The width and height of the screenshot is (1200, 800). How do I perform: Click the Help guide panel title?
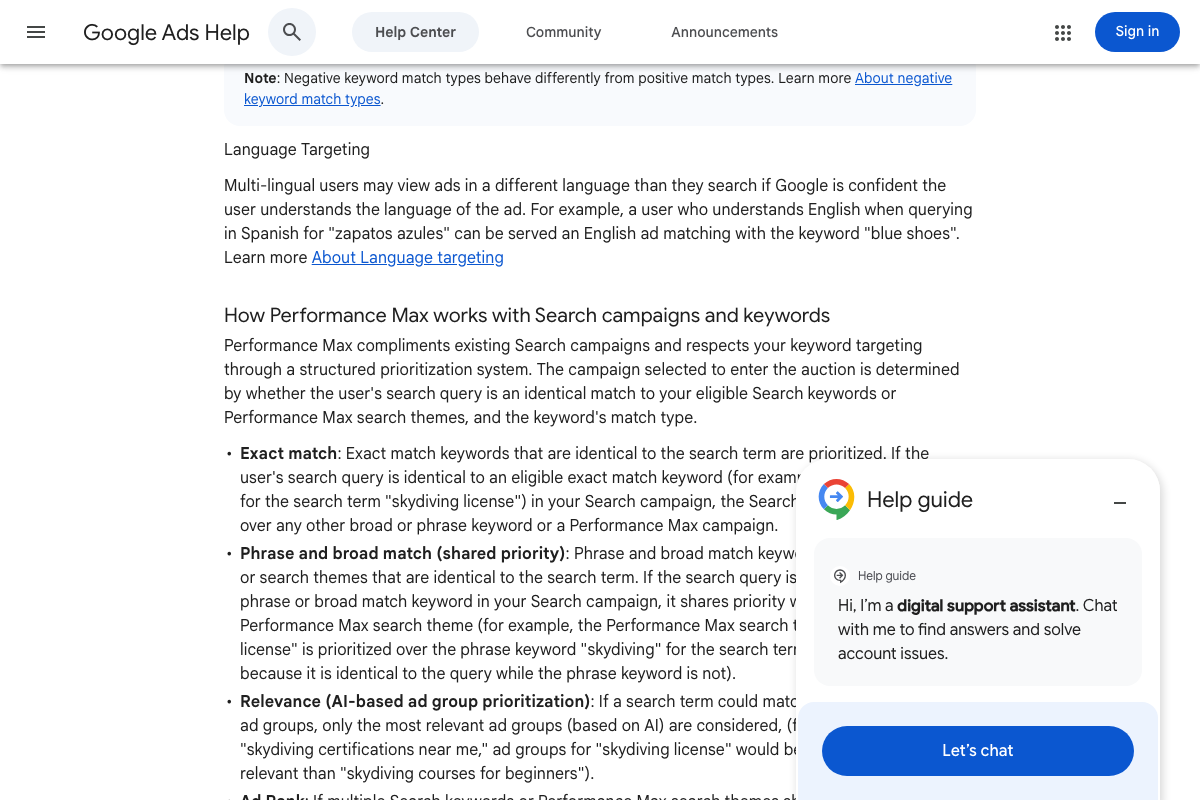tap(920, 500)
